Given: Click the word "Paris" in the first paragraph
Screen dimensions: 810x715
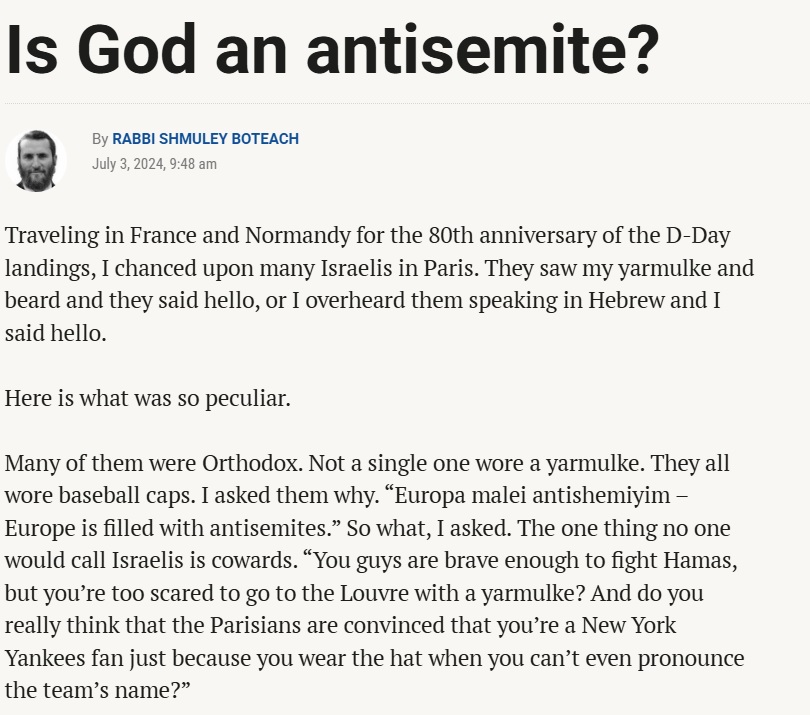Looking at the screenshot, I should (x=531, y=268).
